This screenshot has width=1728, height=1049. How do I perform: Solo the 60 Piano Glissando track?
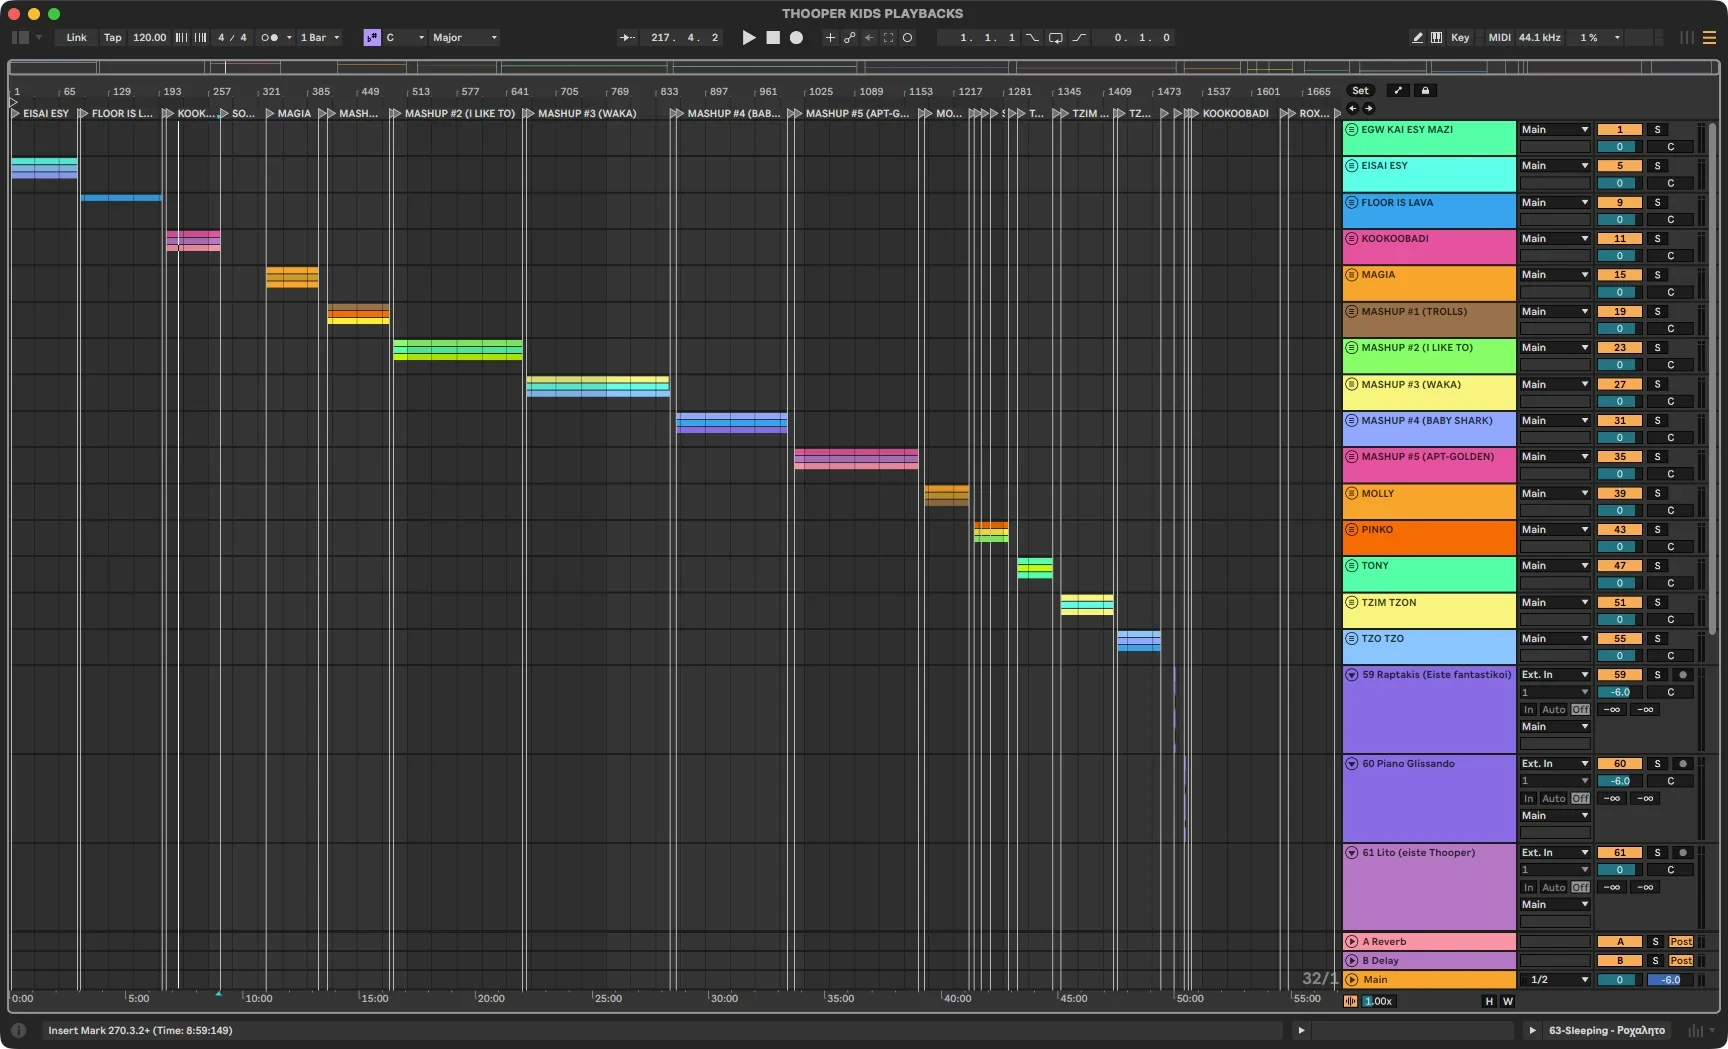(x=1657, y=764)
